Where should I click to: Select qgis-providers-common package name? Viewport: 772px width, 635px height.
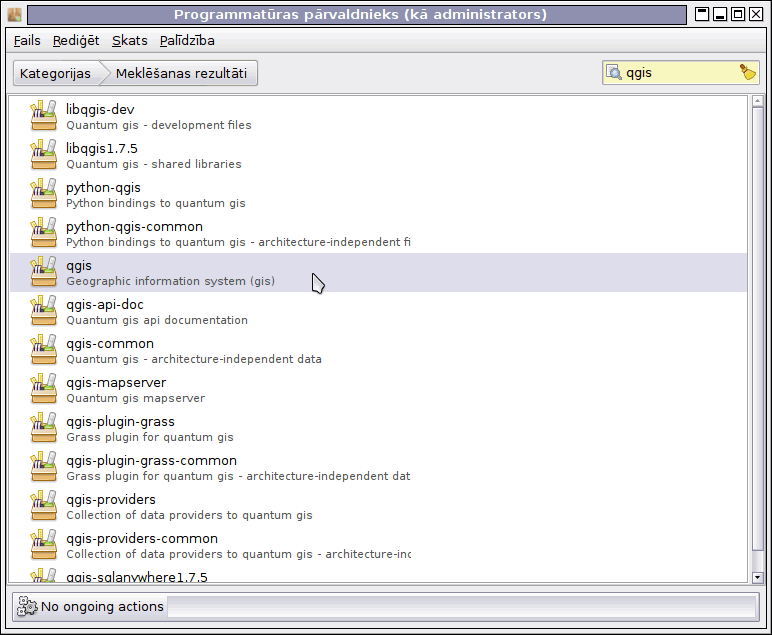point(142,539)
